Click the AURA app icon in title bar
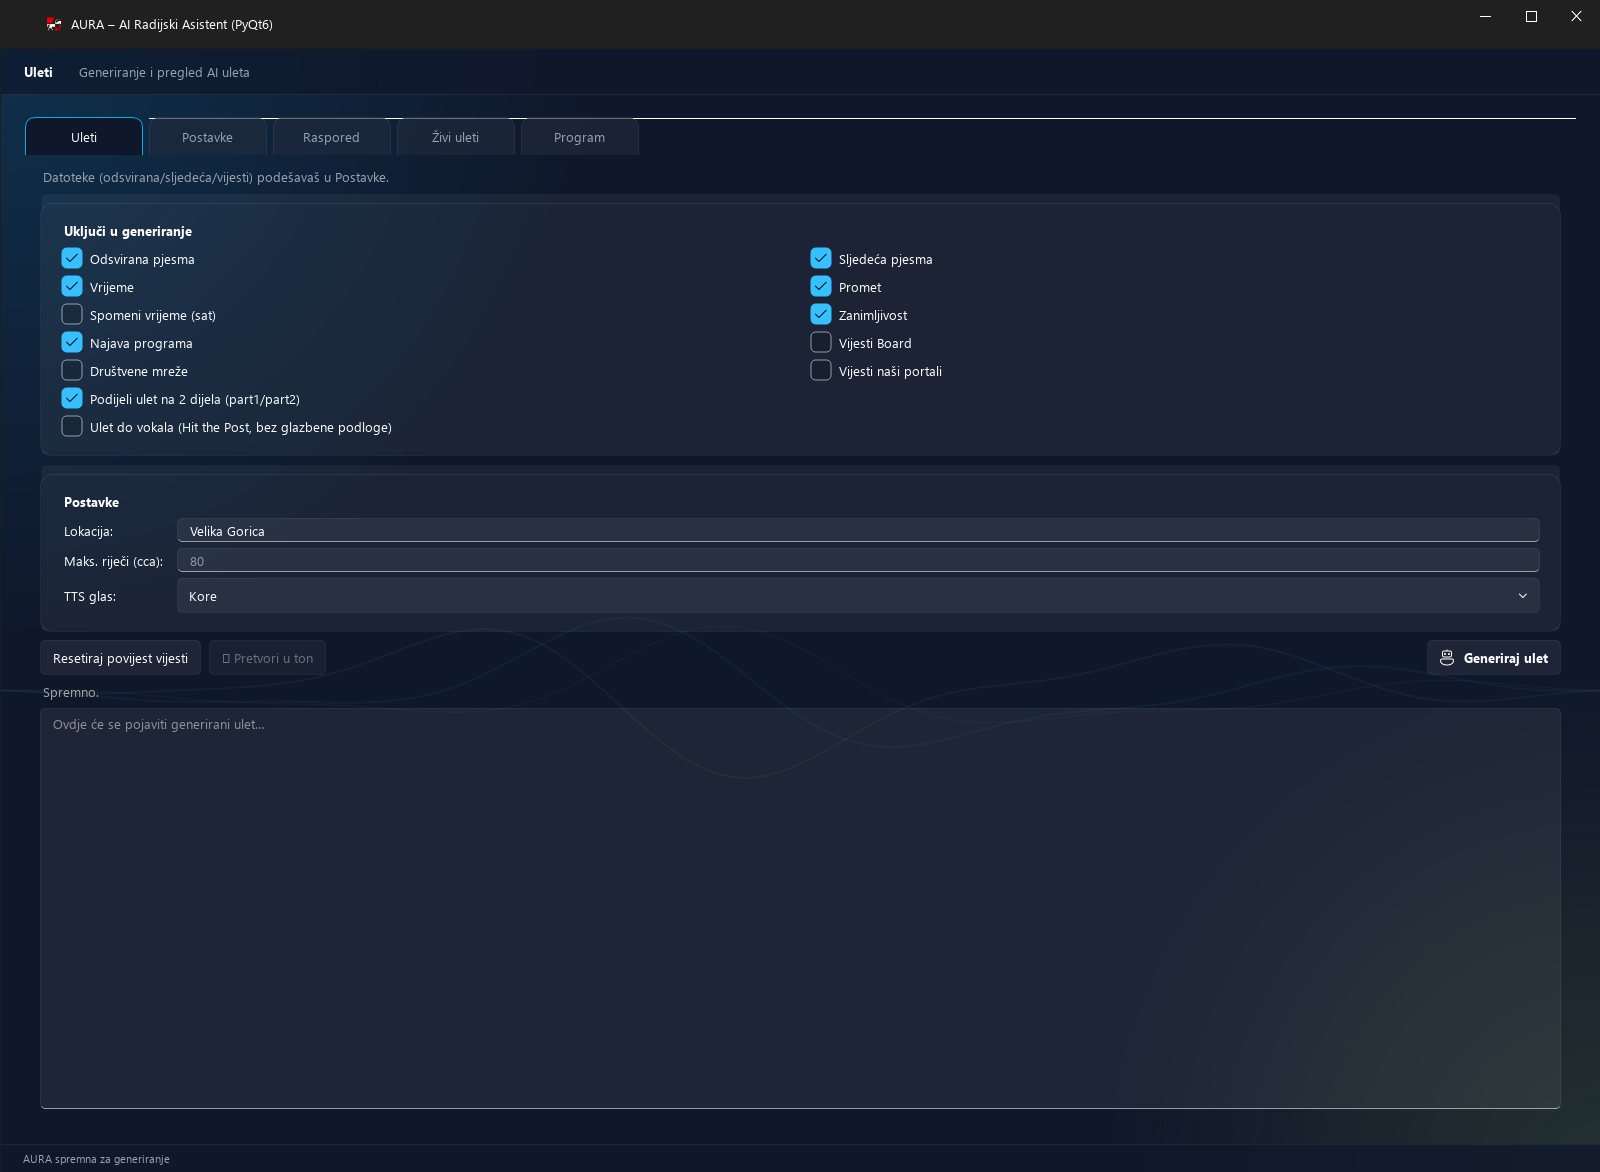The width and height of the screenshot is (1600, 1172). point(54,24)
